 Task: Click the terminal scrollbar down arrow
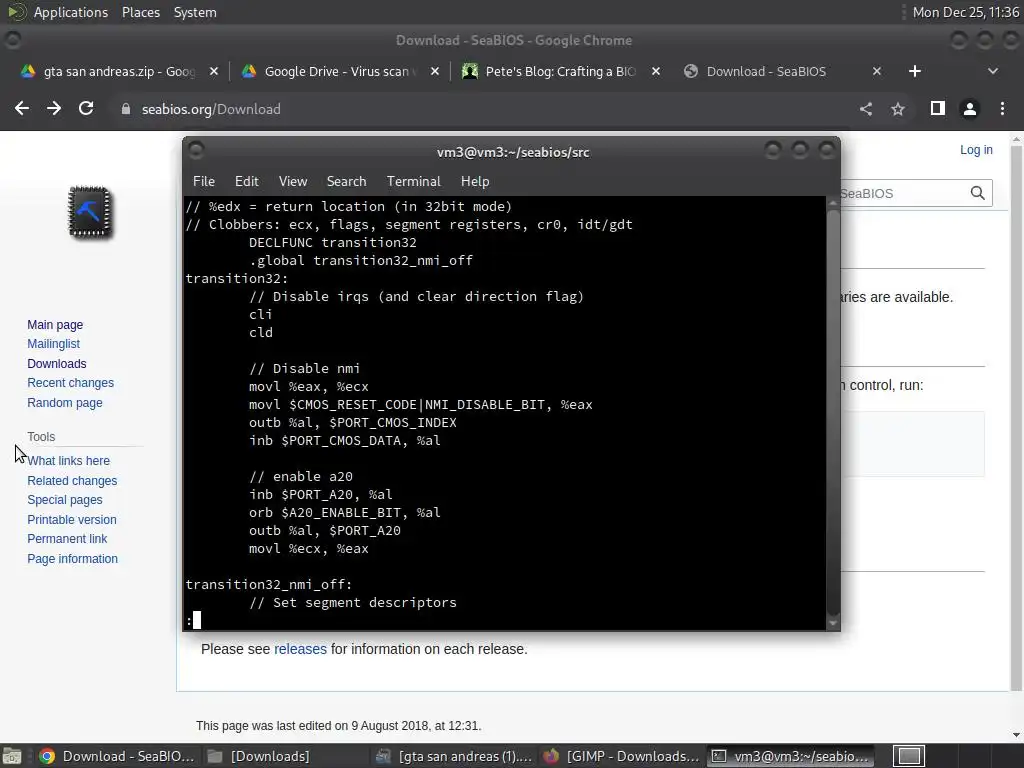833,624
